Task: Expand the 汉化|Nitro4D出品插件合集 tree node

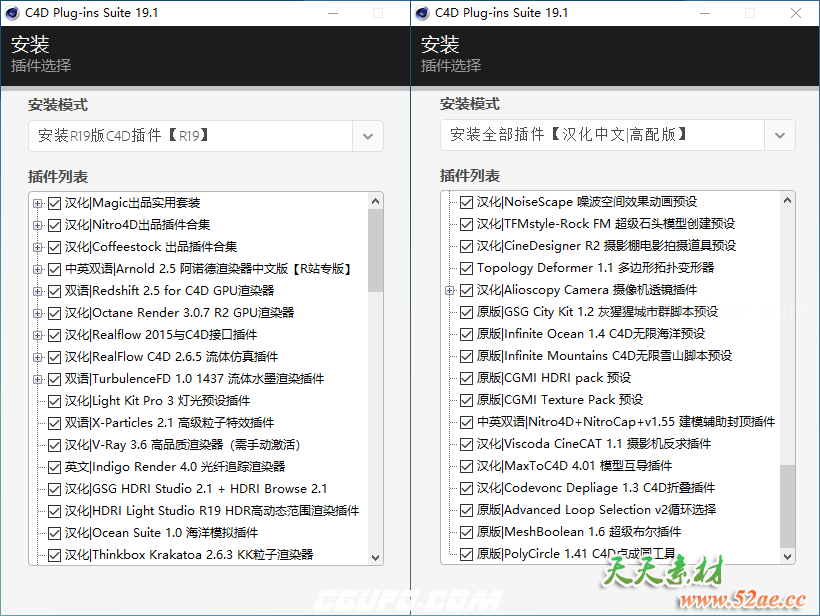Action: click(38, 225)
